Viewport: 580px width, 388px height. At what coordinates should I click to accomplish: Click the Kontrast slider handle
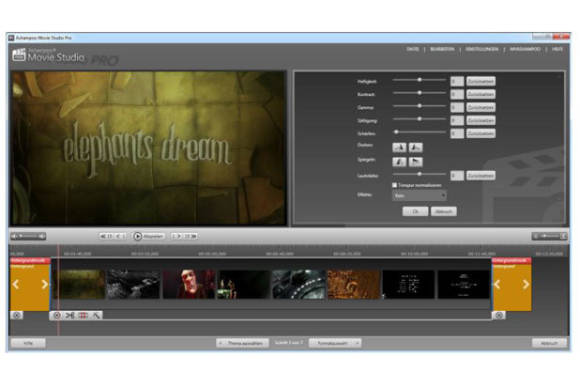(419, 92)
